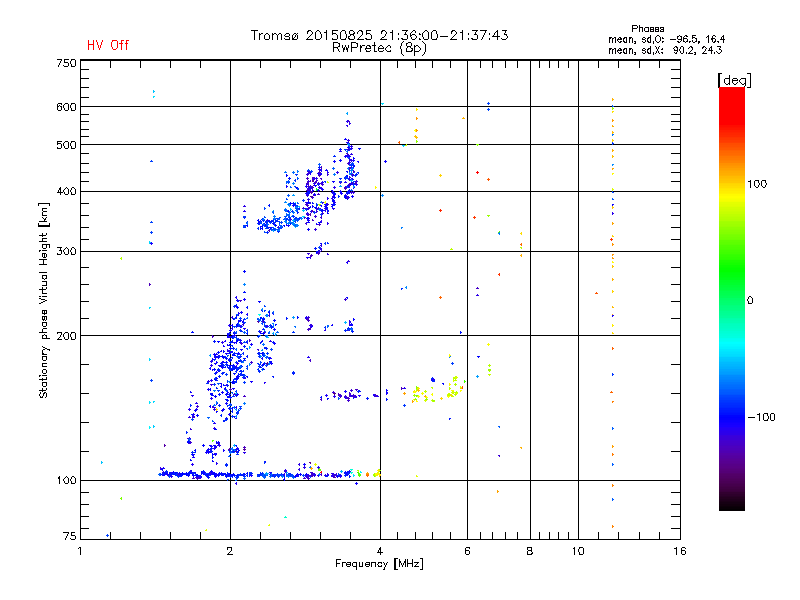The image size is (800, 600).
Task: Click the "Stationary phase Virtual Height [km]" axis title
Action: (44, 301)
